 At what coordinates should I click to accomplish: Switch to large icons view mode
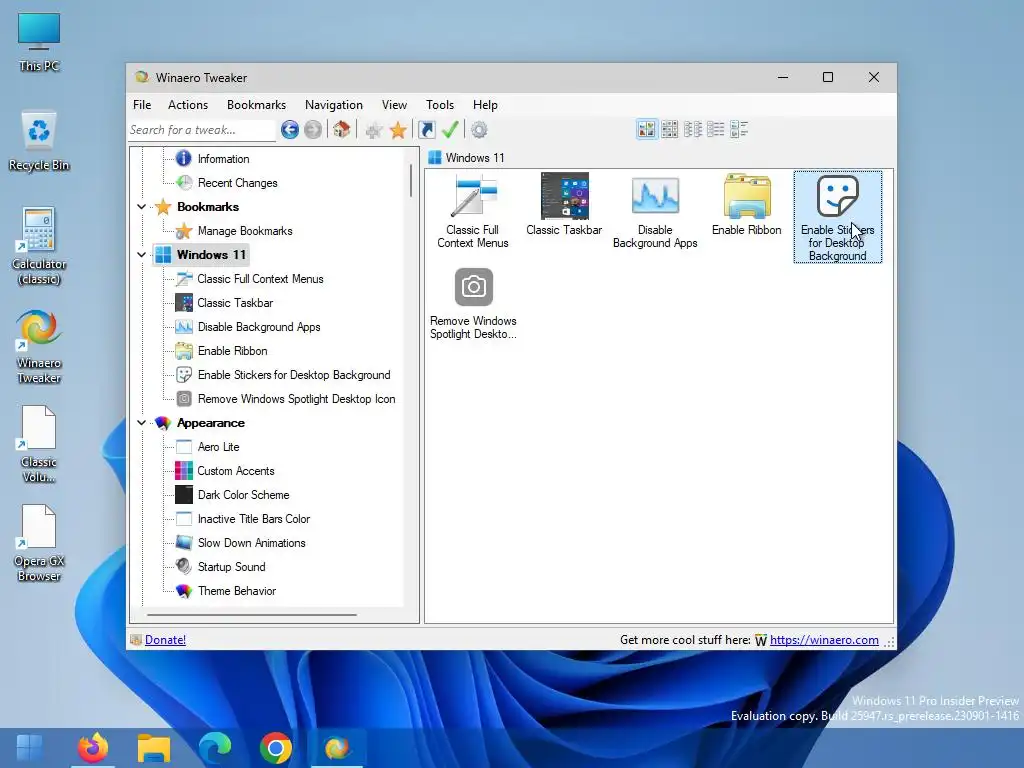click(x=647, y=129)
